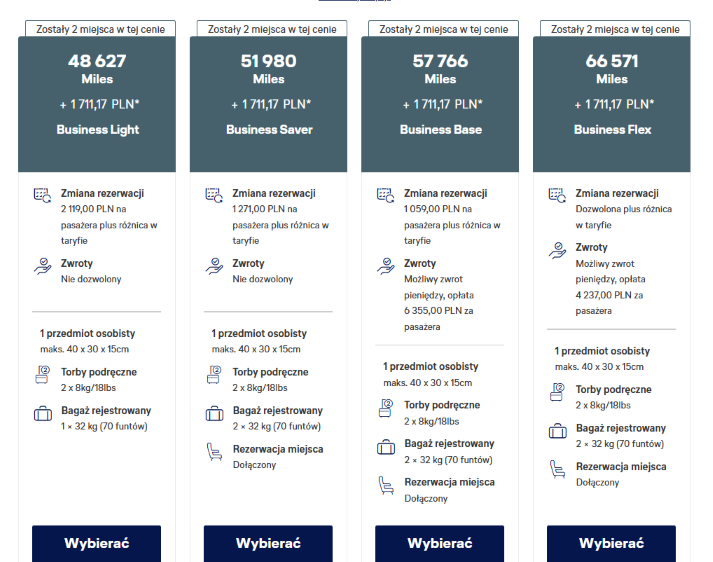Click the Business Flex change-reservation calendar icon
Image resolution: width=713 pixels, height=562 pixels.
click(x=557, y=195)
